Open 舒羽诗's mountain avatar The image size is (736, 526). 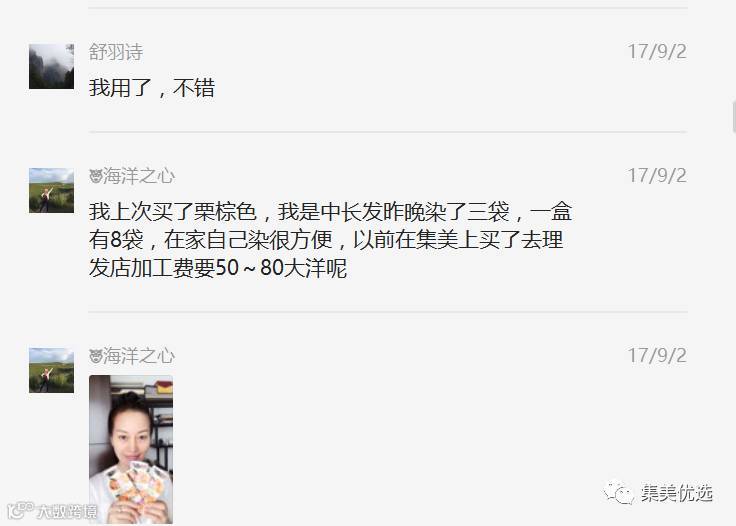pos(51,66)
